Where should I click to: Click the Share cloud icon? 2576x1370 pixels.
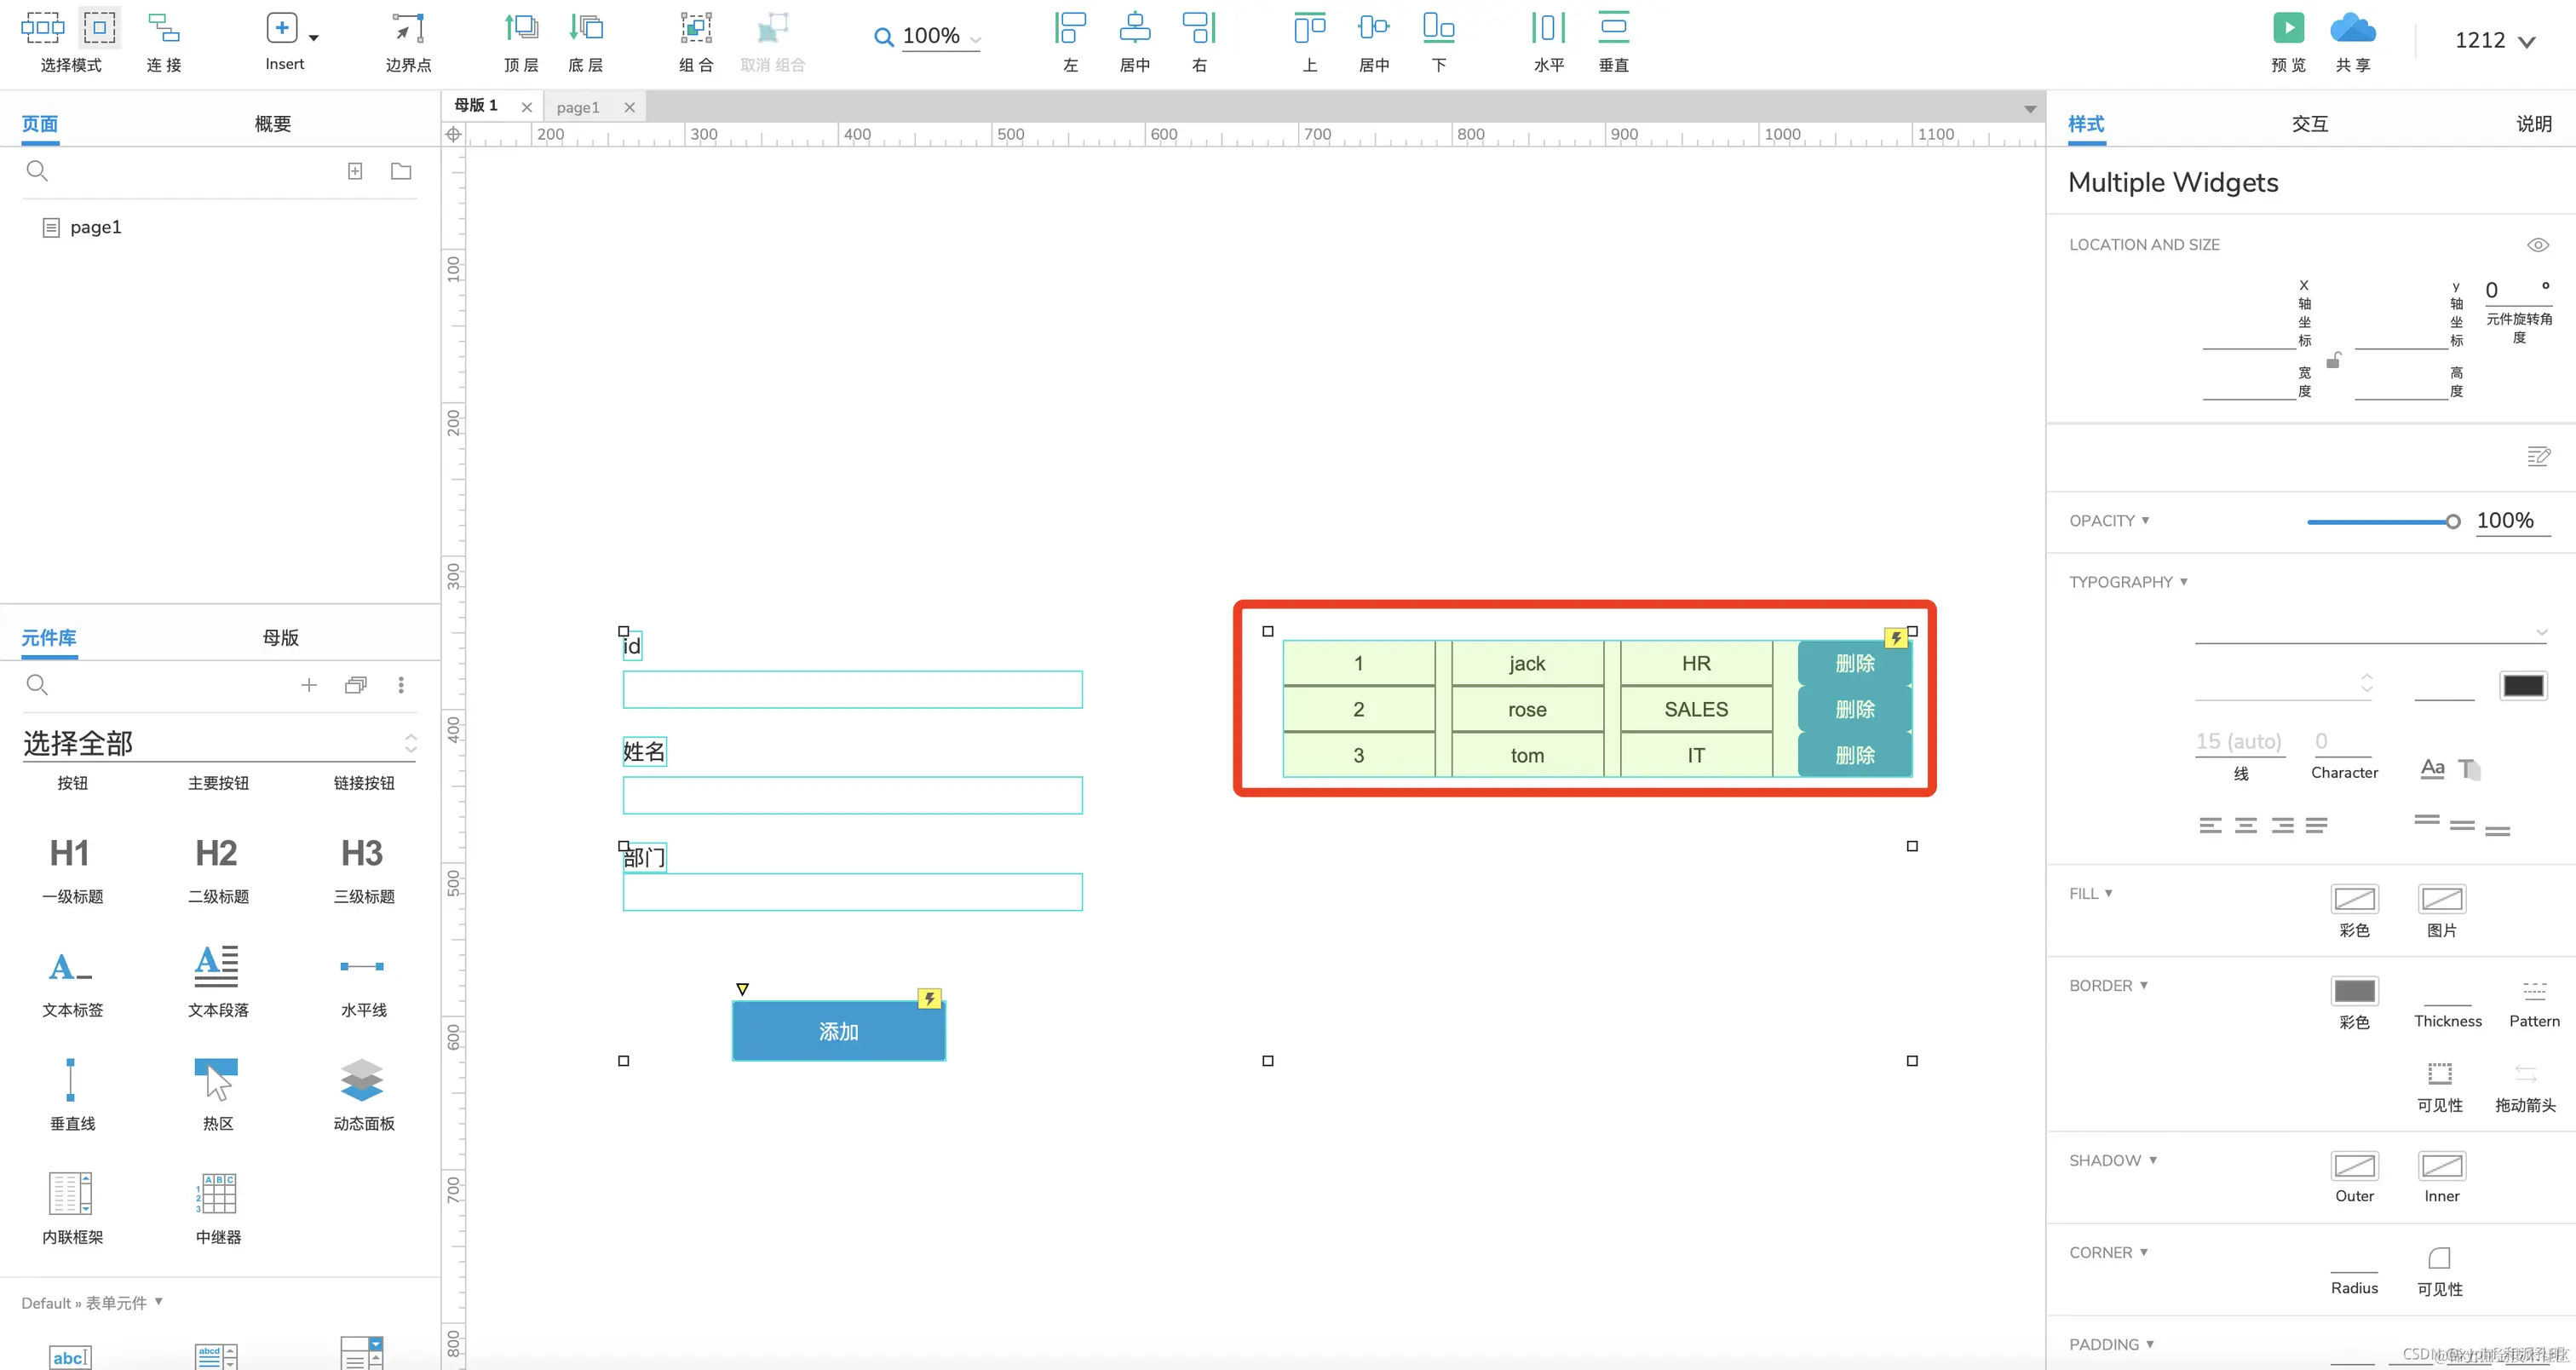pyautogui.click(x=2352, y=28)
